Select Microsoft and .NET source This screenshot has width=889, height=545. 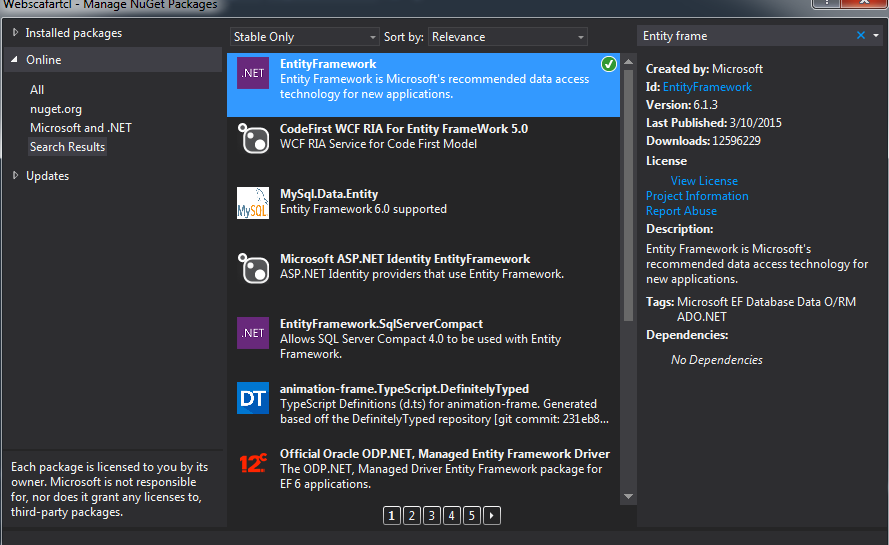[81, 128]
